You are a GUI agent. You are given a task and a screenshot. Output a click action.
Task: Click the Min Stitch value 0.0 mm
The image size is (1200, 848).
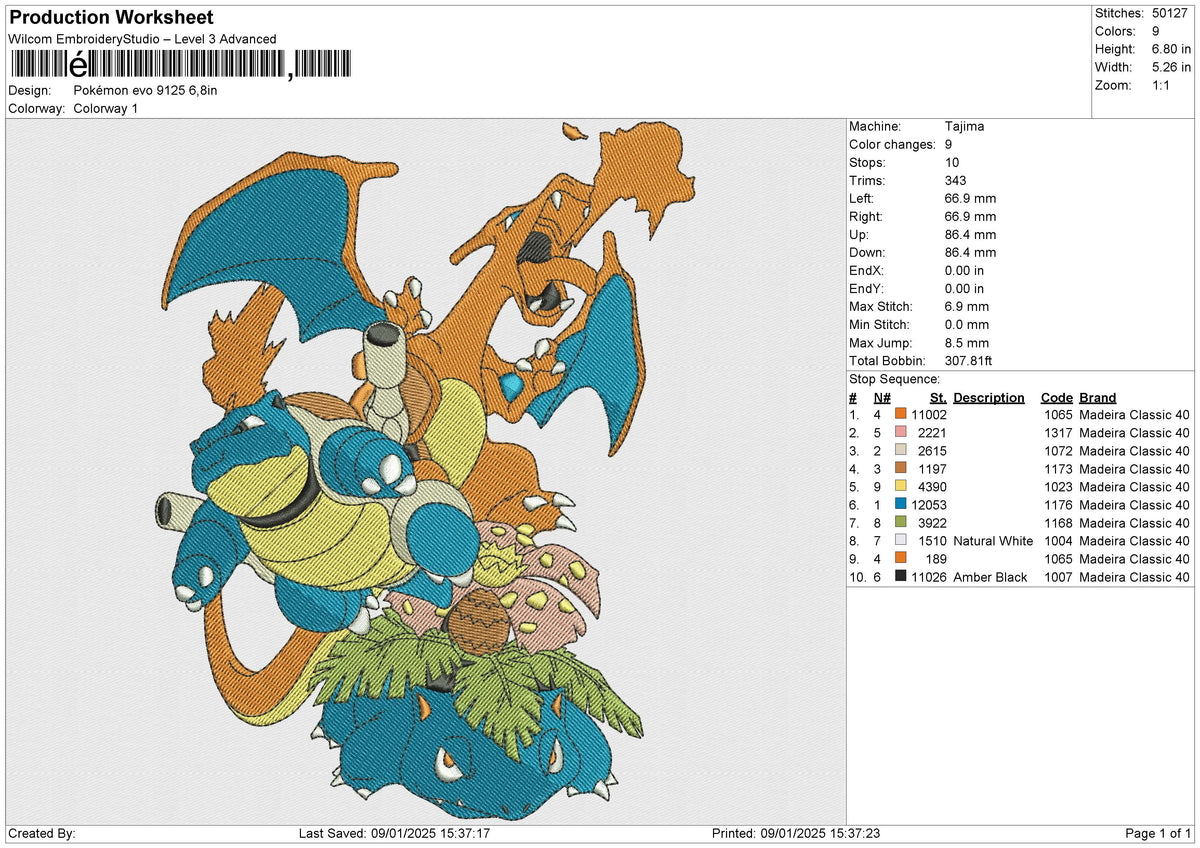967,325
